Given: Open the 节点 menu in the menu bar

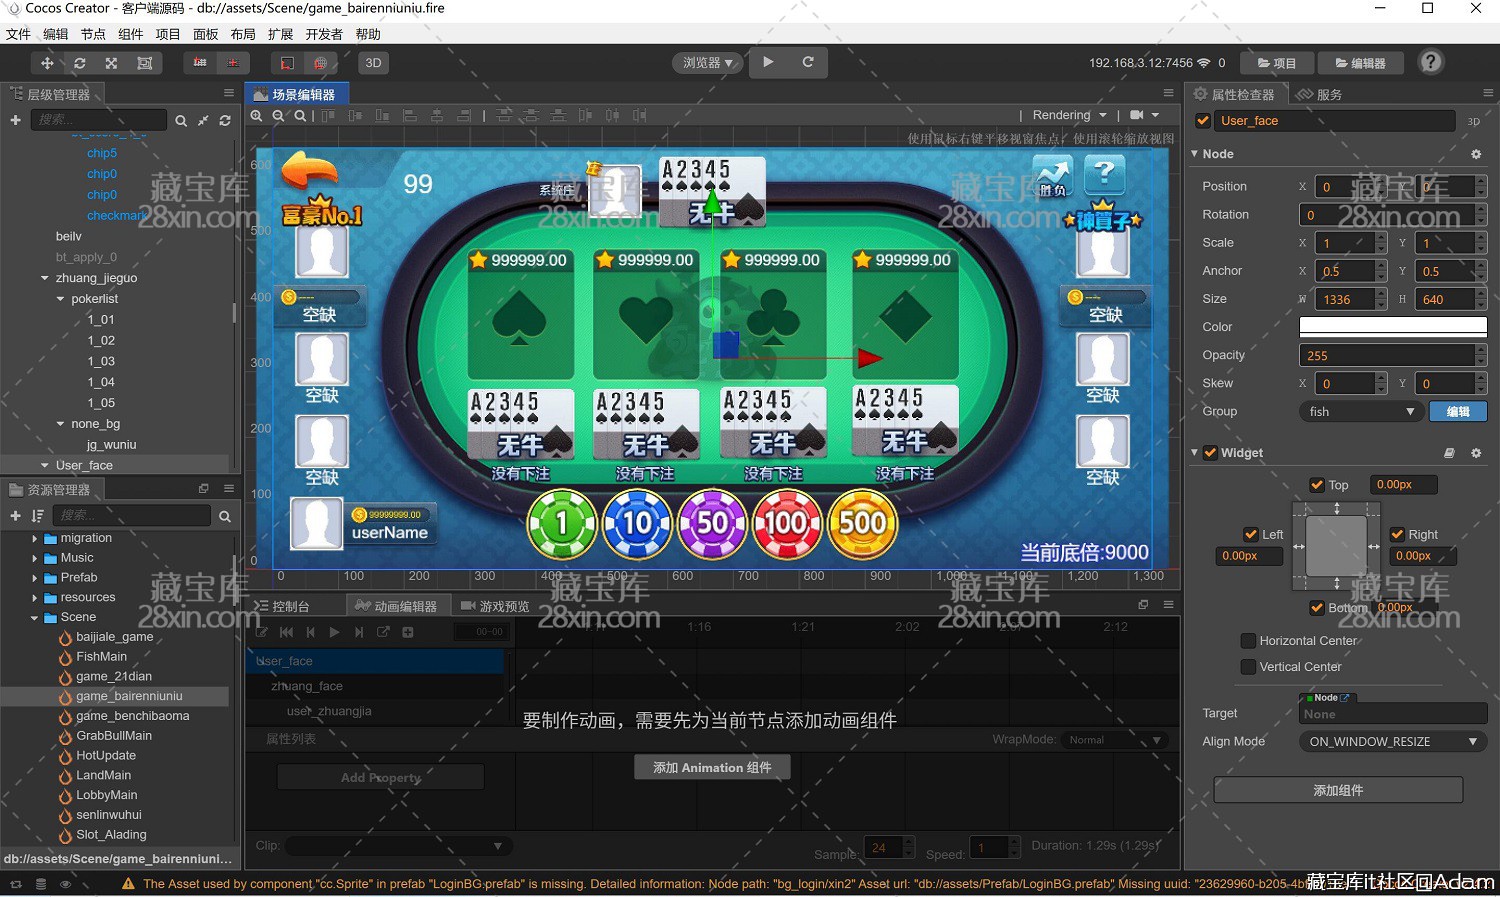Looking at the screenshot, I should pos(92,33).
